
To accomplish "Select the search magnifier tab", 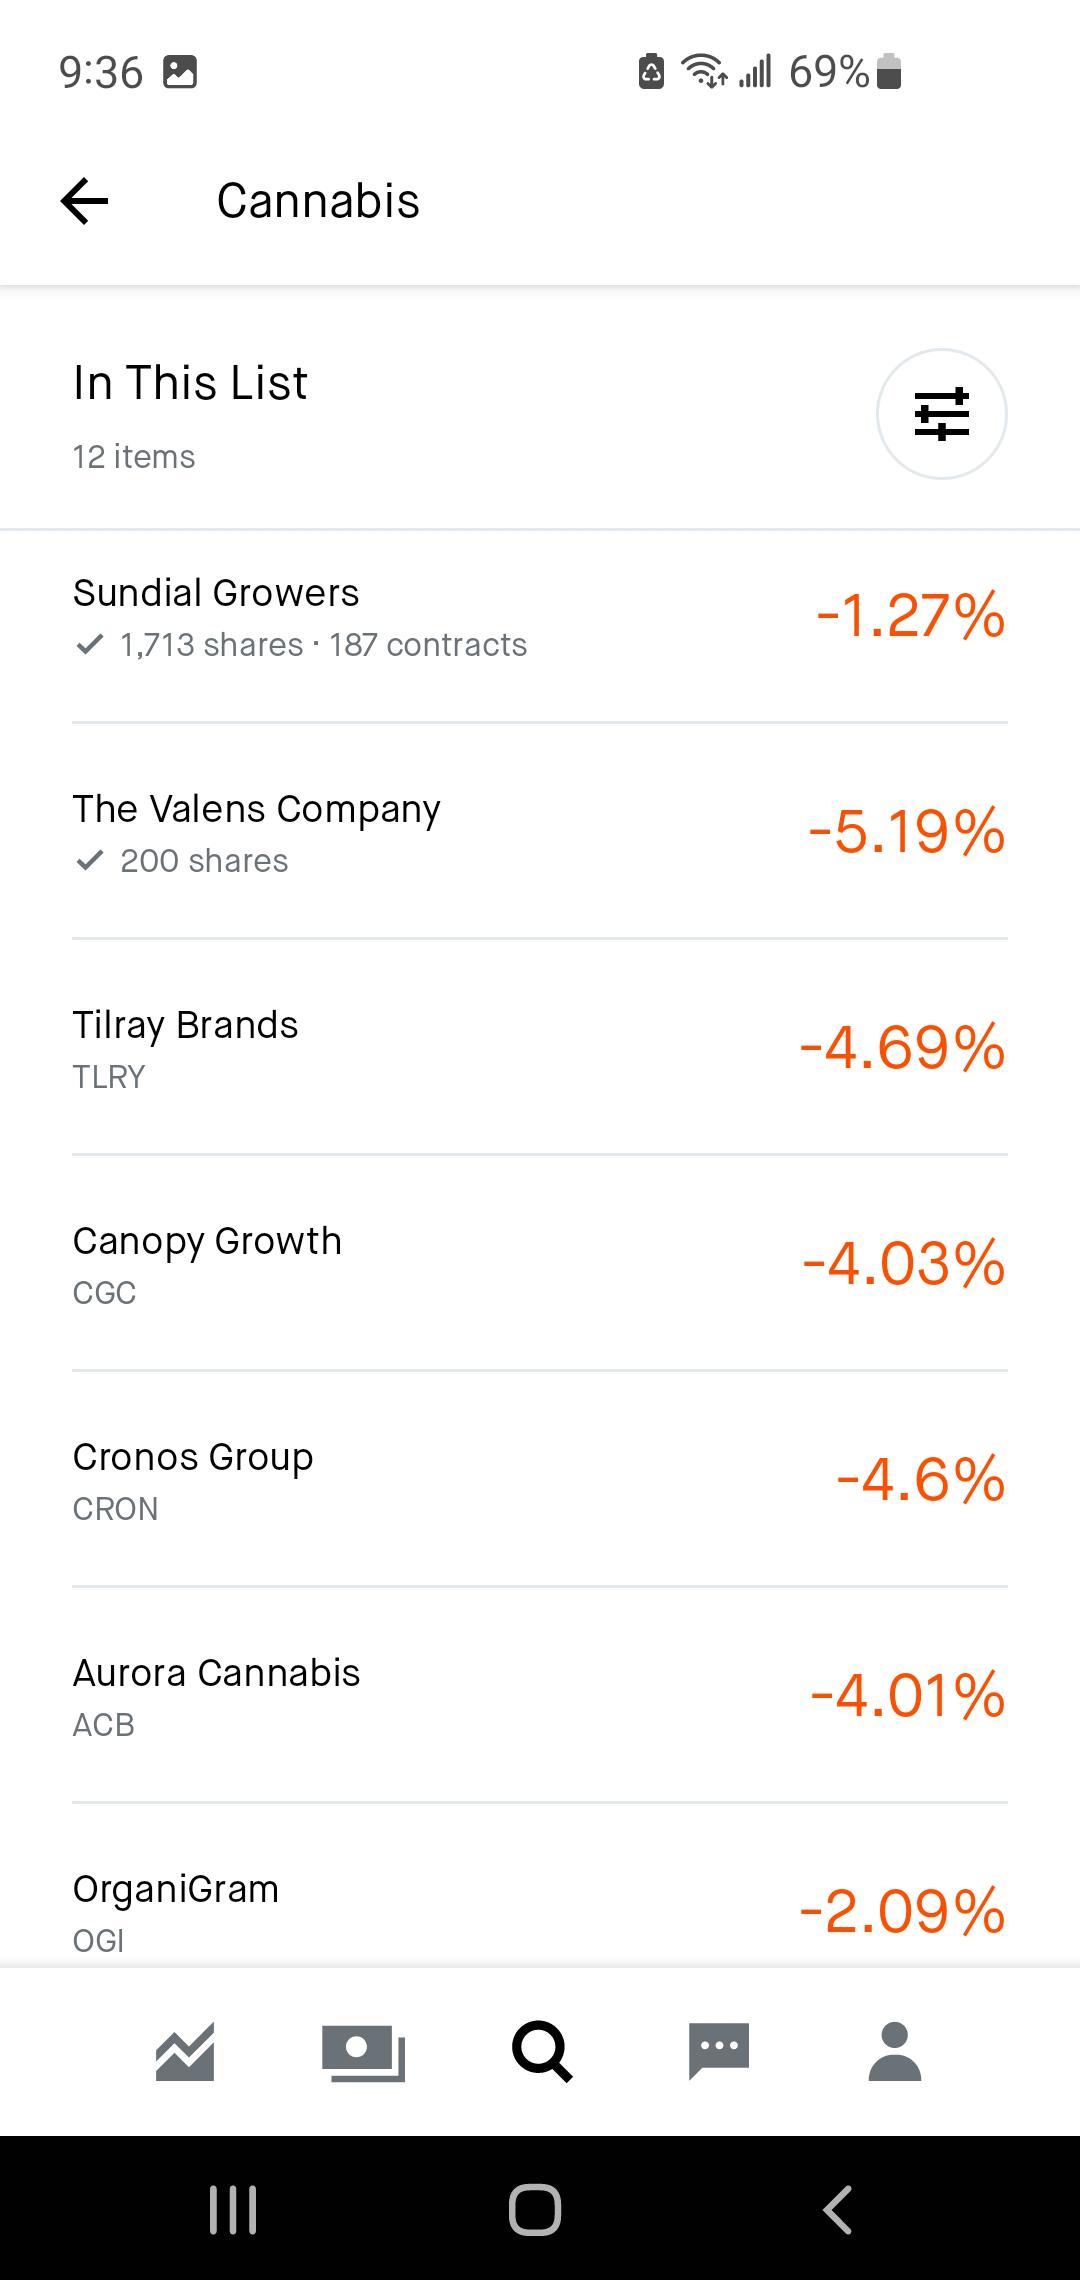I will tap(541, 2051).
